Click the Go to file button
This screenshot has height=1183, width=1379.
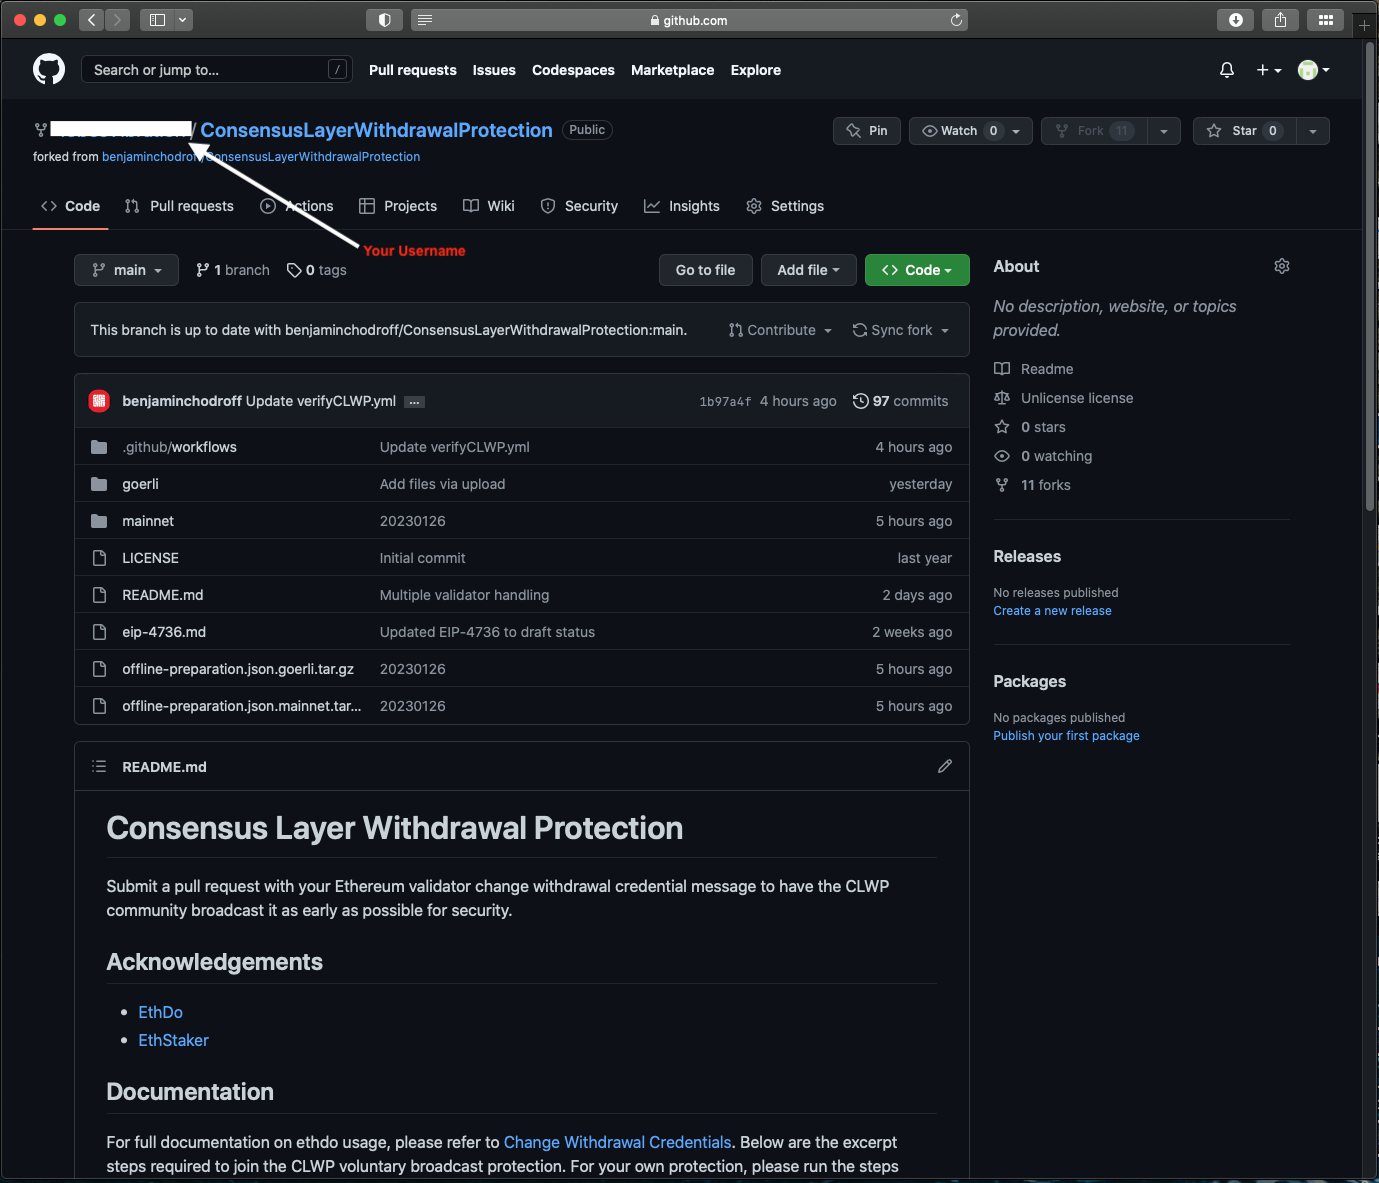coord(706,270)
